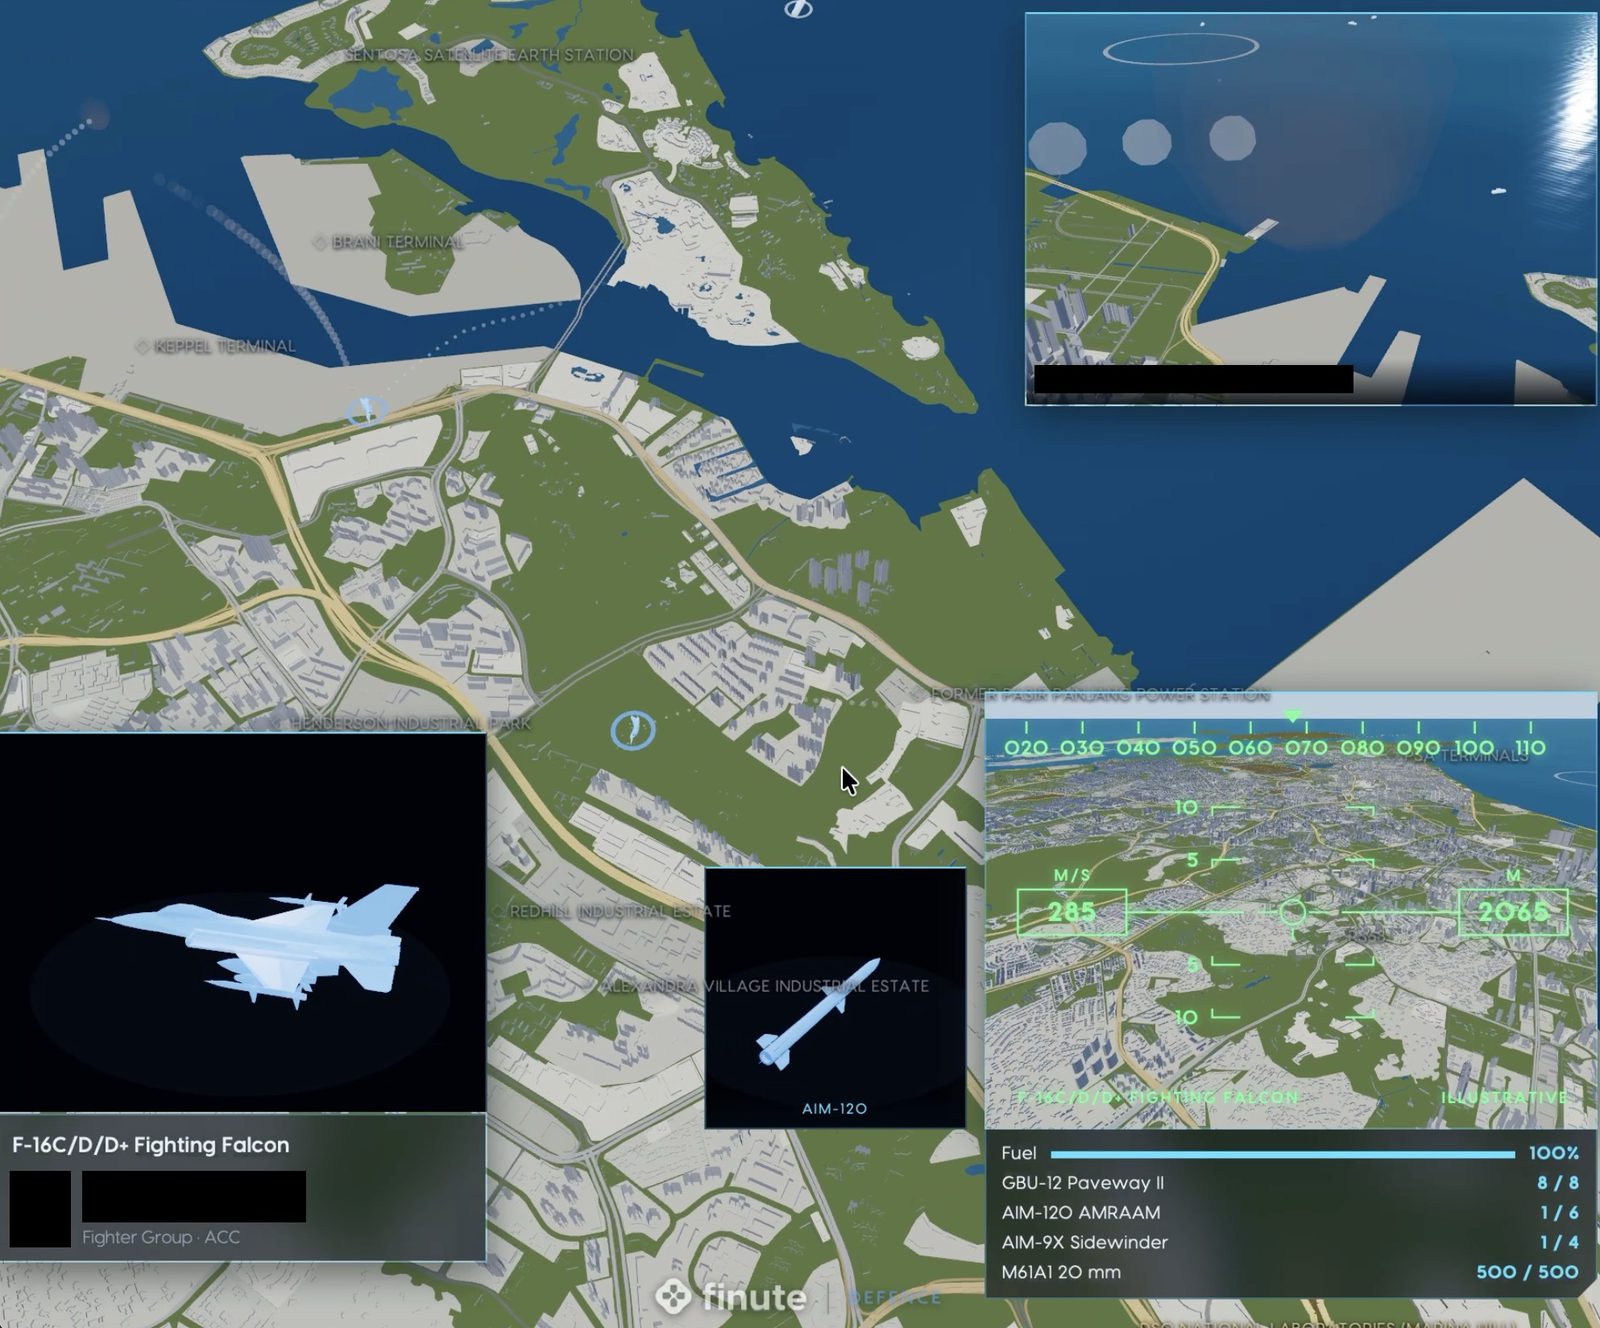1600x1328 pixels.
Task: Select the circled aircraft marker above Redhill
Action: (633, 730)
